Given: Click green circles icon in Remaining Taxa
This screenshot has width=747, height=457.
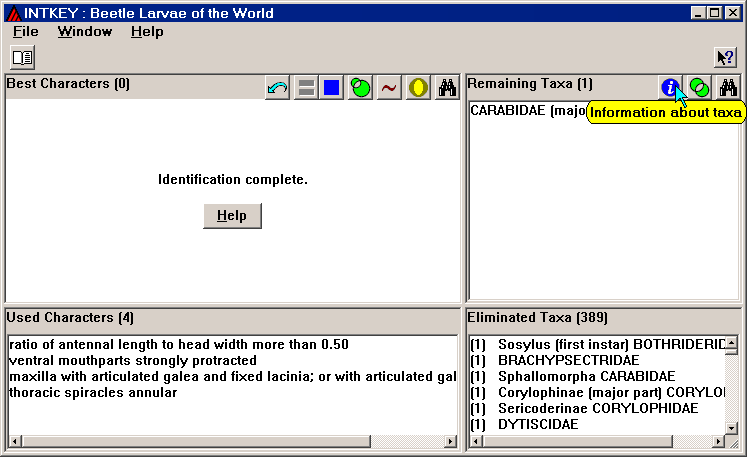Looking at the screenshot, I should click(700, 88).
